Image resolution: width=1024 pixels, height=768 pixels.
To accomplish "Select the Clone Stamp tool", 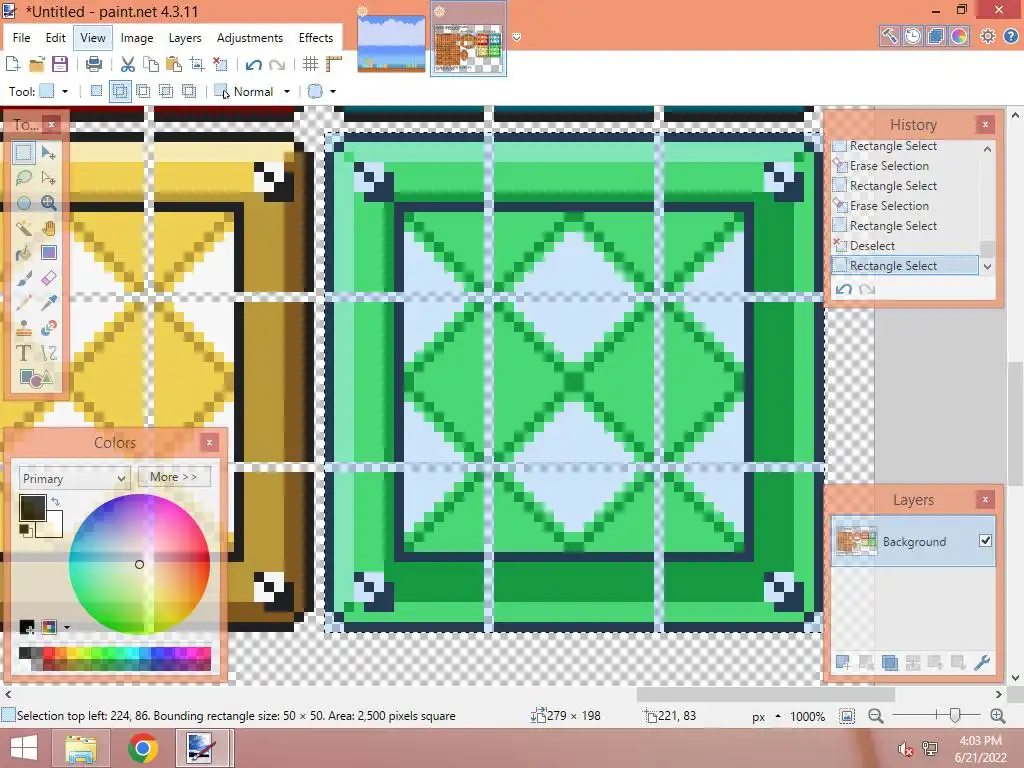I will (24, 328).
